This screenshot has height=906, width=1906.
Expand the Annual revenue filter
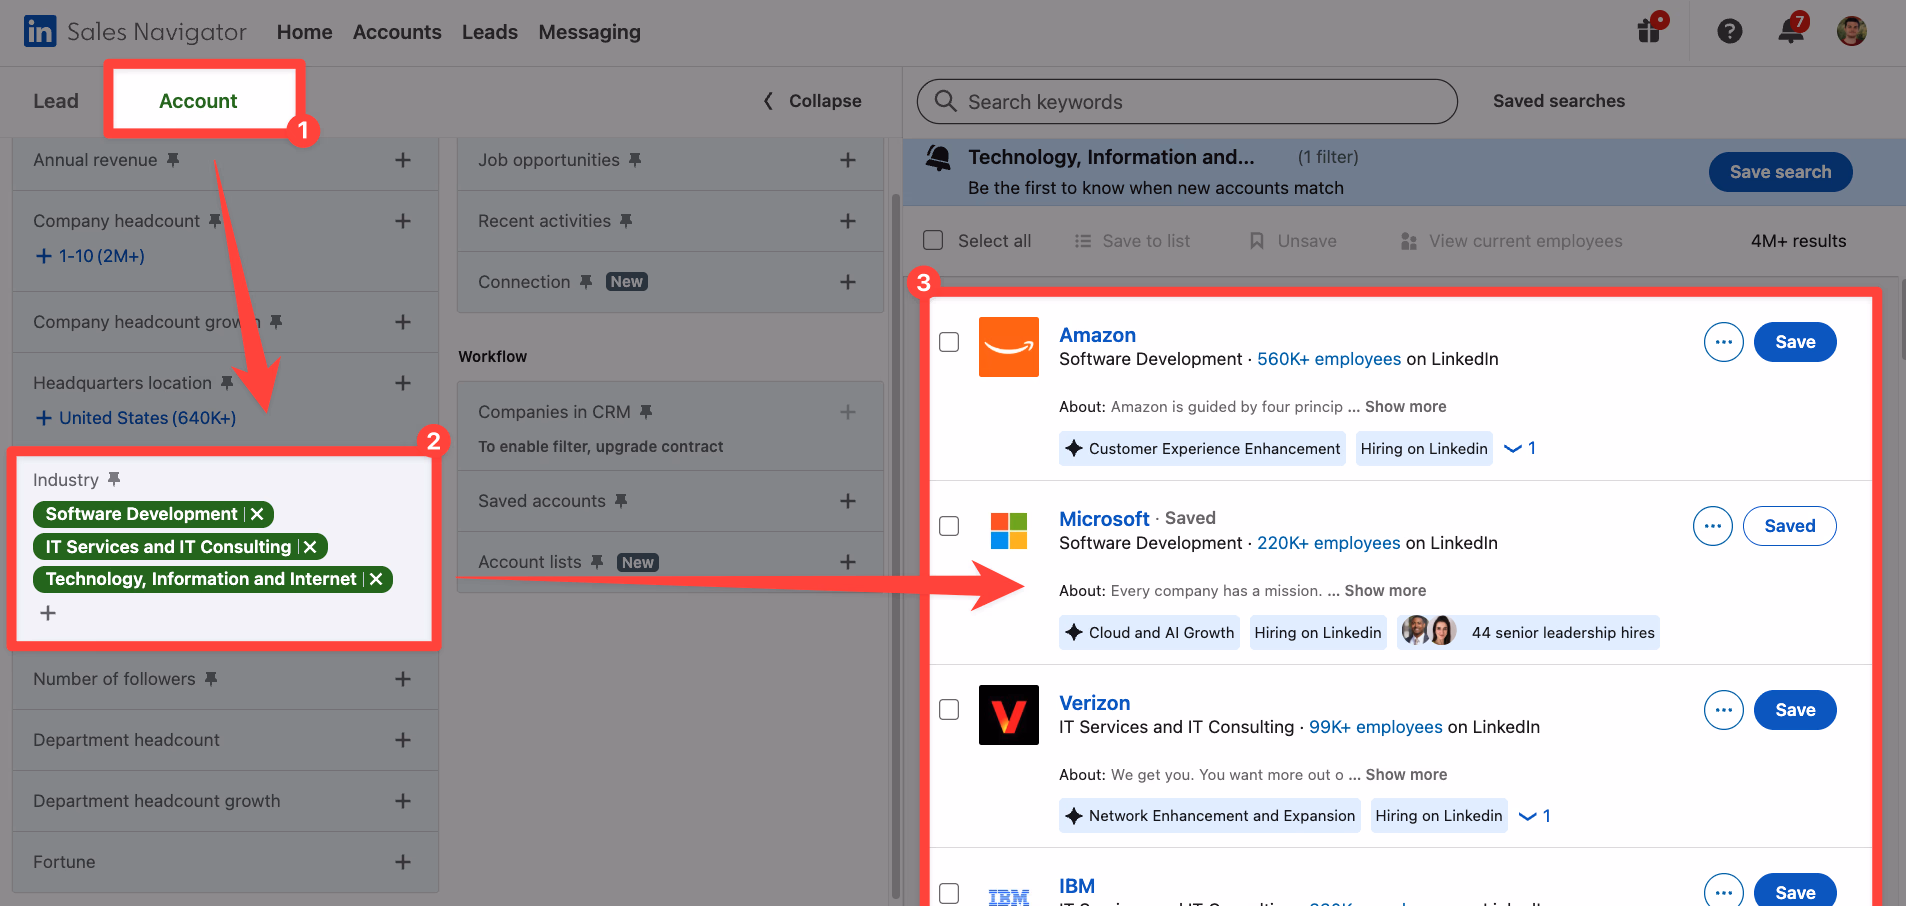coord(403,160)
